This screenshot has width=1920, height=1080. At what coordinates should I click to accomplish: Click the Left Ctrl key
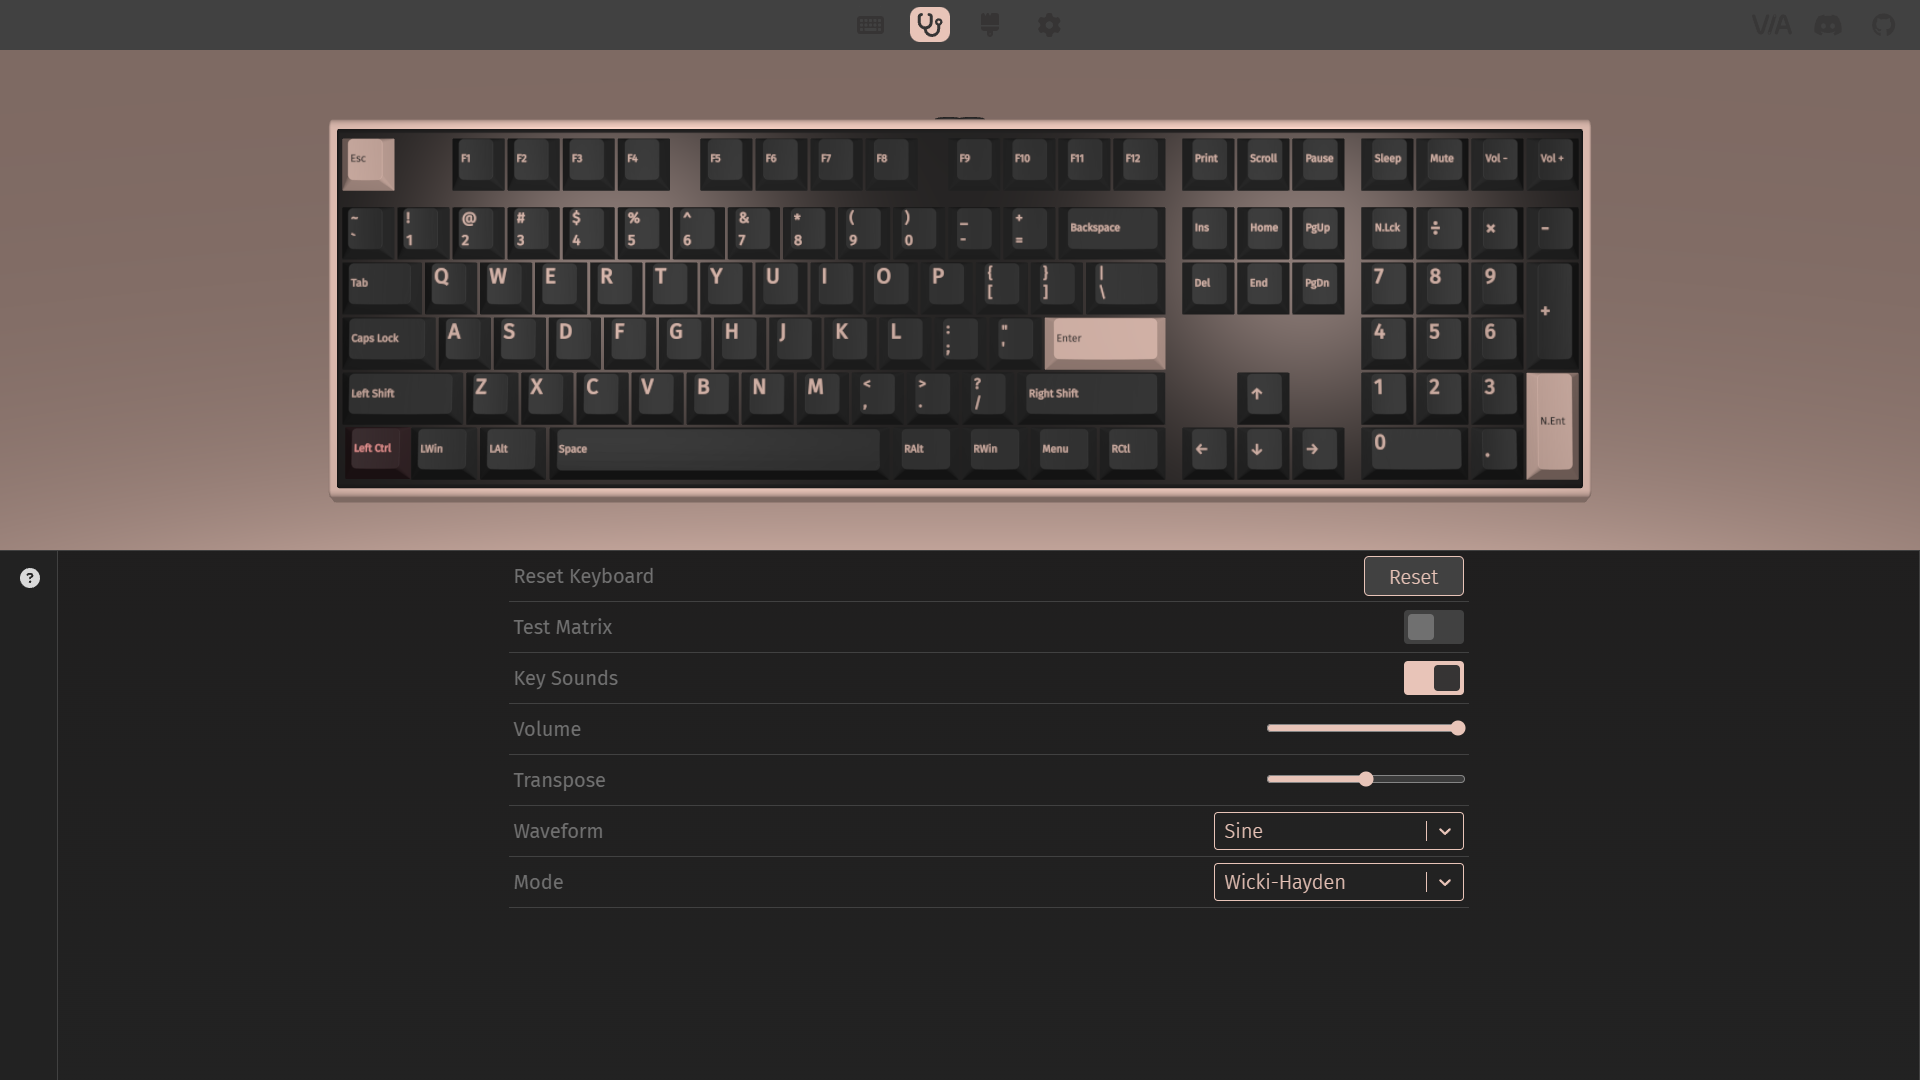(376, 450)
